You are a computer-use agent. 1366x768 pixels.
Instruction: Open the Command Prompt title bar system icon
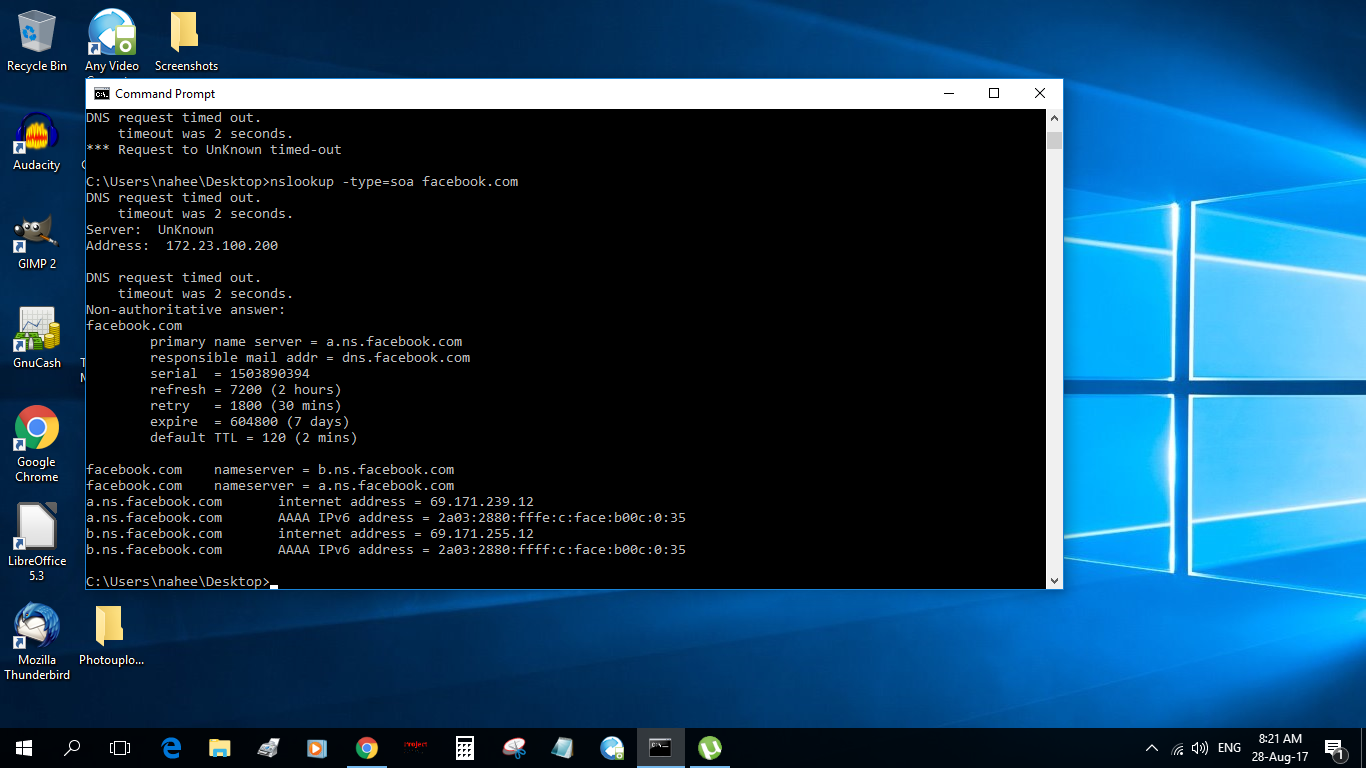[102, 94]
